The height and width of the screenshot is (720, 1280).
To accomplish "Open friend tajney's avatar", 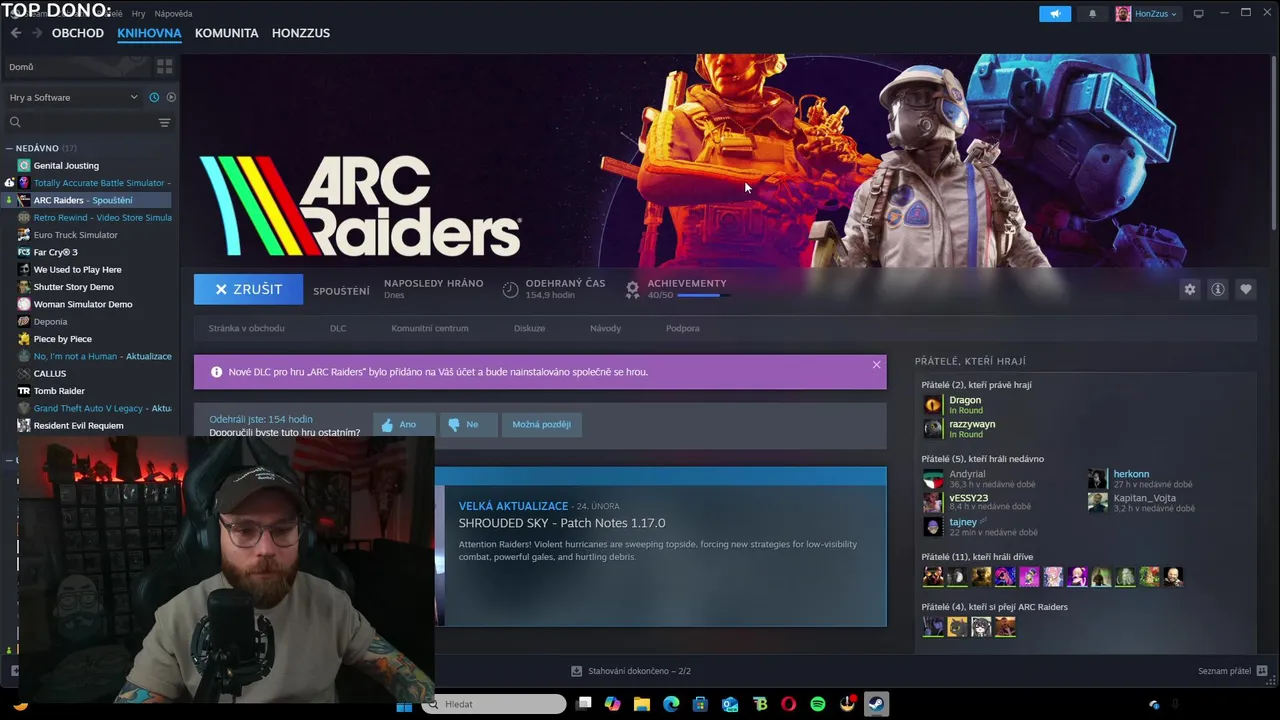I will pyautogui.click(x=933, y=526).
